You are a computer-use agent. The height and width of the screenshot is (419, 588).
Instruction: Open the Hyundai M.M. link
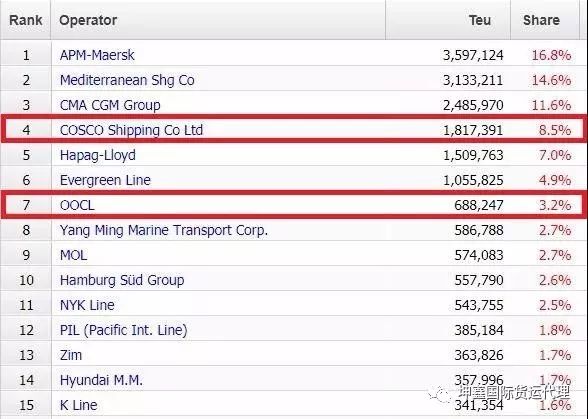coord(102,380)
